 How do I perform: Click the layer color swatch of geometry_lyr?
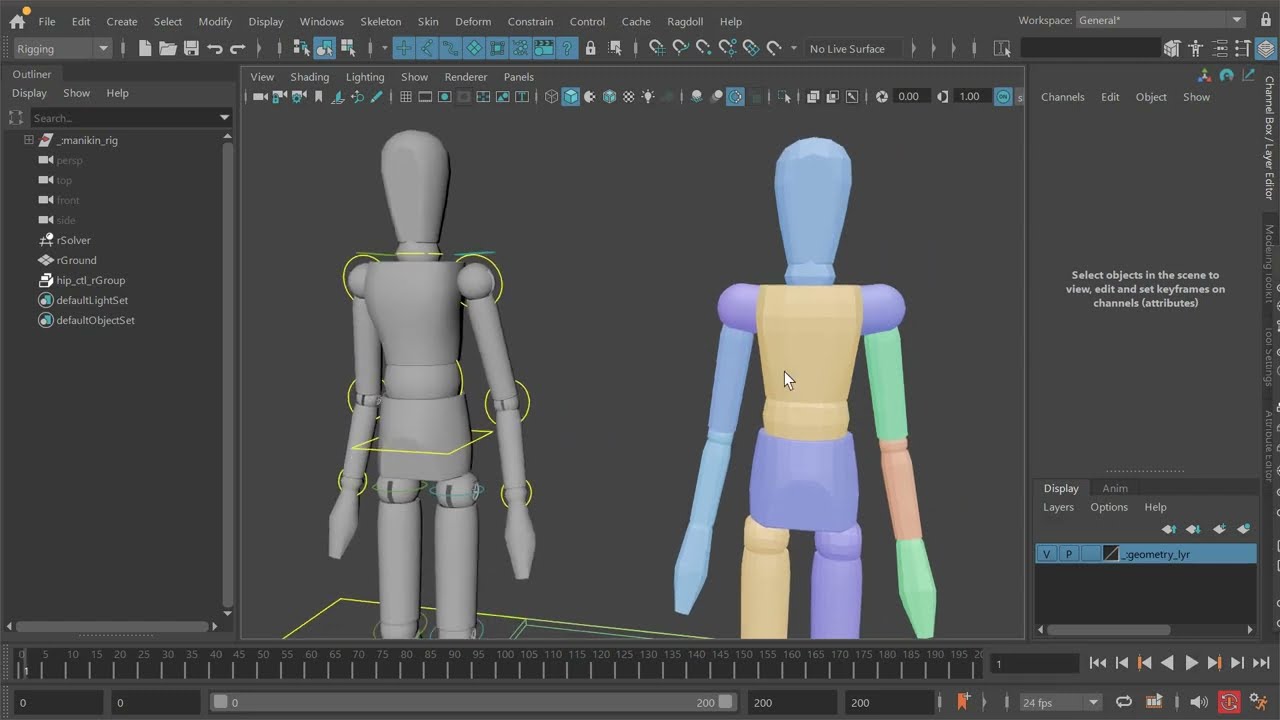(x=1111, y=554)
